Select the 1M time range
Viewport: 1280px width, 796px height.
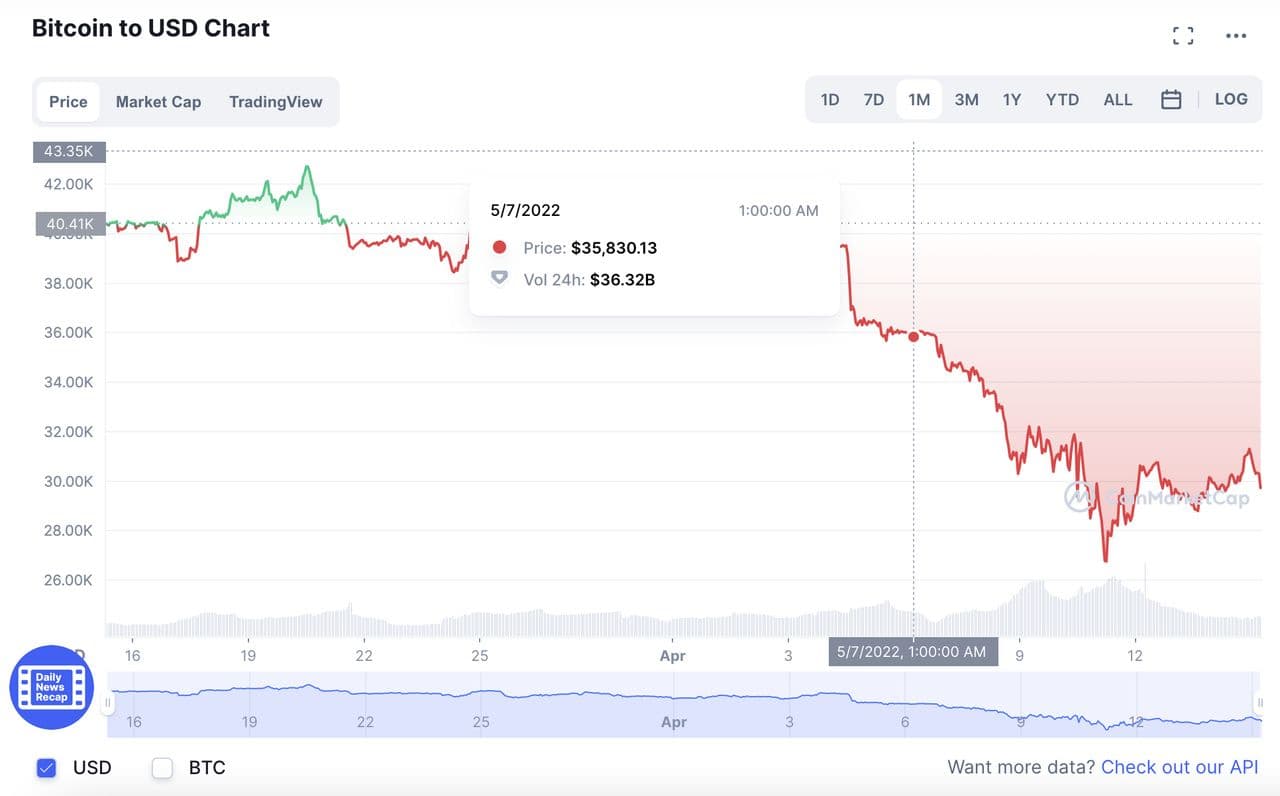point(919,100)
